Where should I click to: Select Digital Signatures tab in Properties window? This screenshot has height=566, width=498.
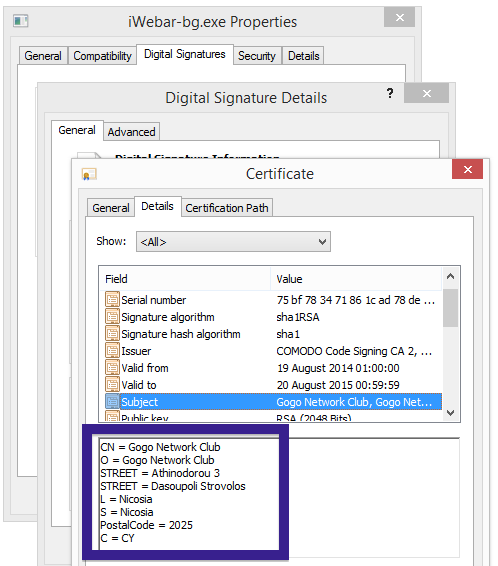(x=185, y=54)
